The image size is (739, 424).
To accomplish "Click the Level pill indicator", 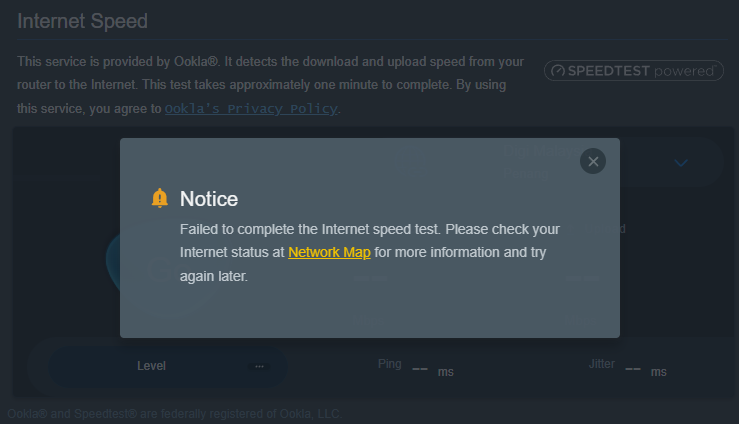I will (x=168, y=366).
